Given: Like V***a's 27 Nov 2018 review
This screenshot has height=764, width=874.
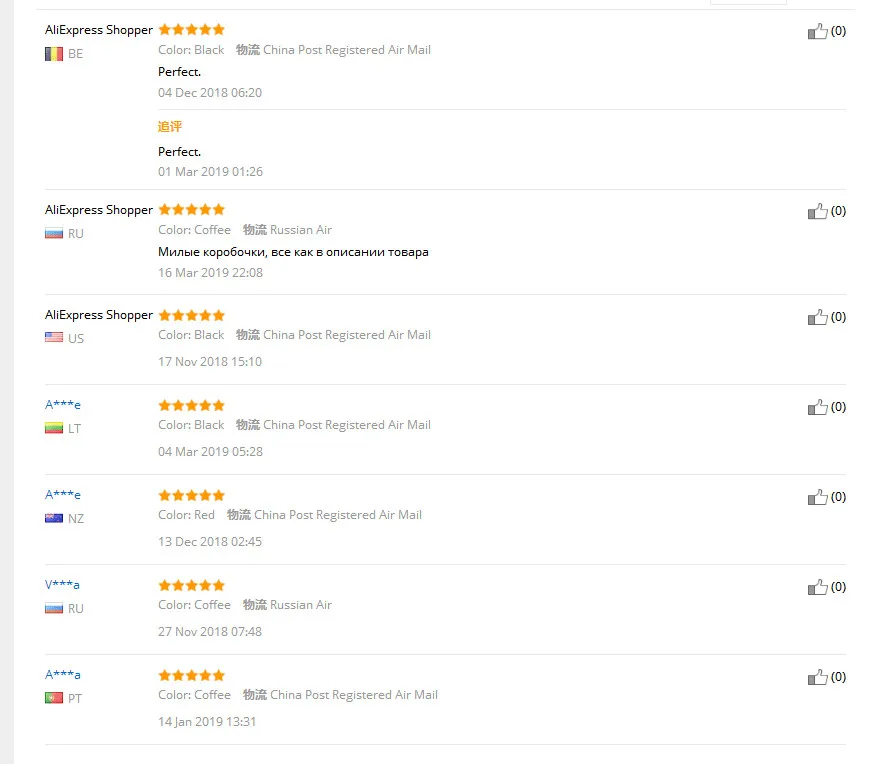Looking at the screenshot, I should coord(817,587).
